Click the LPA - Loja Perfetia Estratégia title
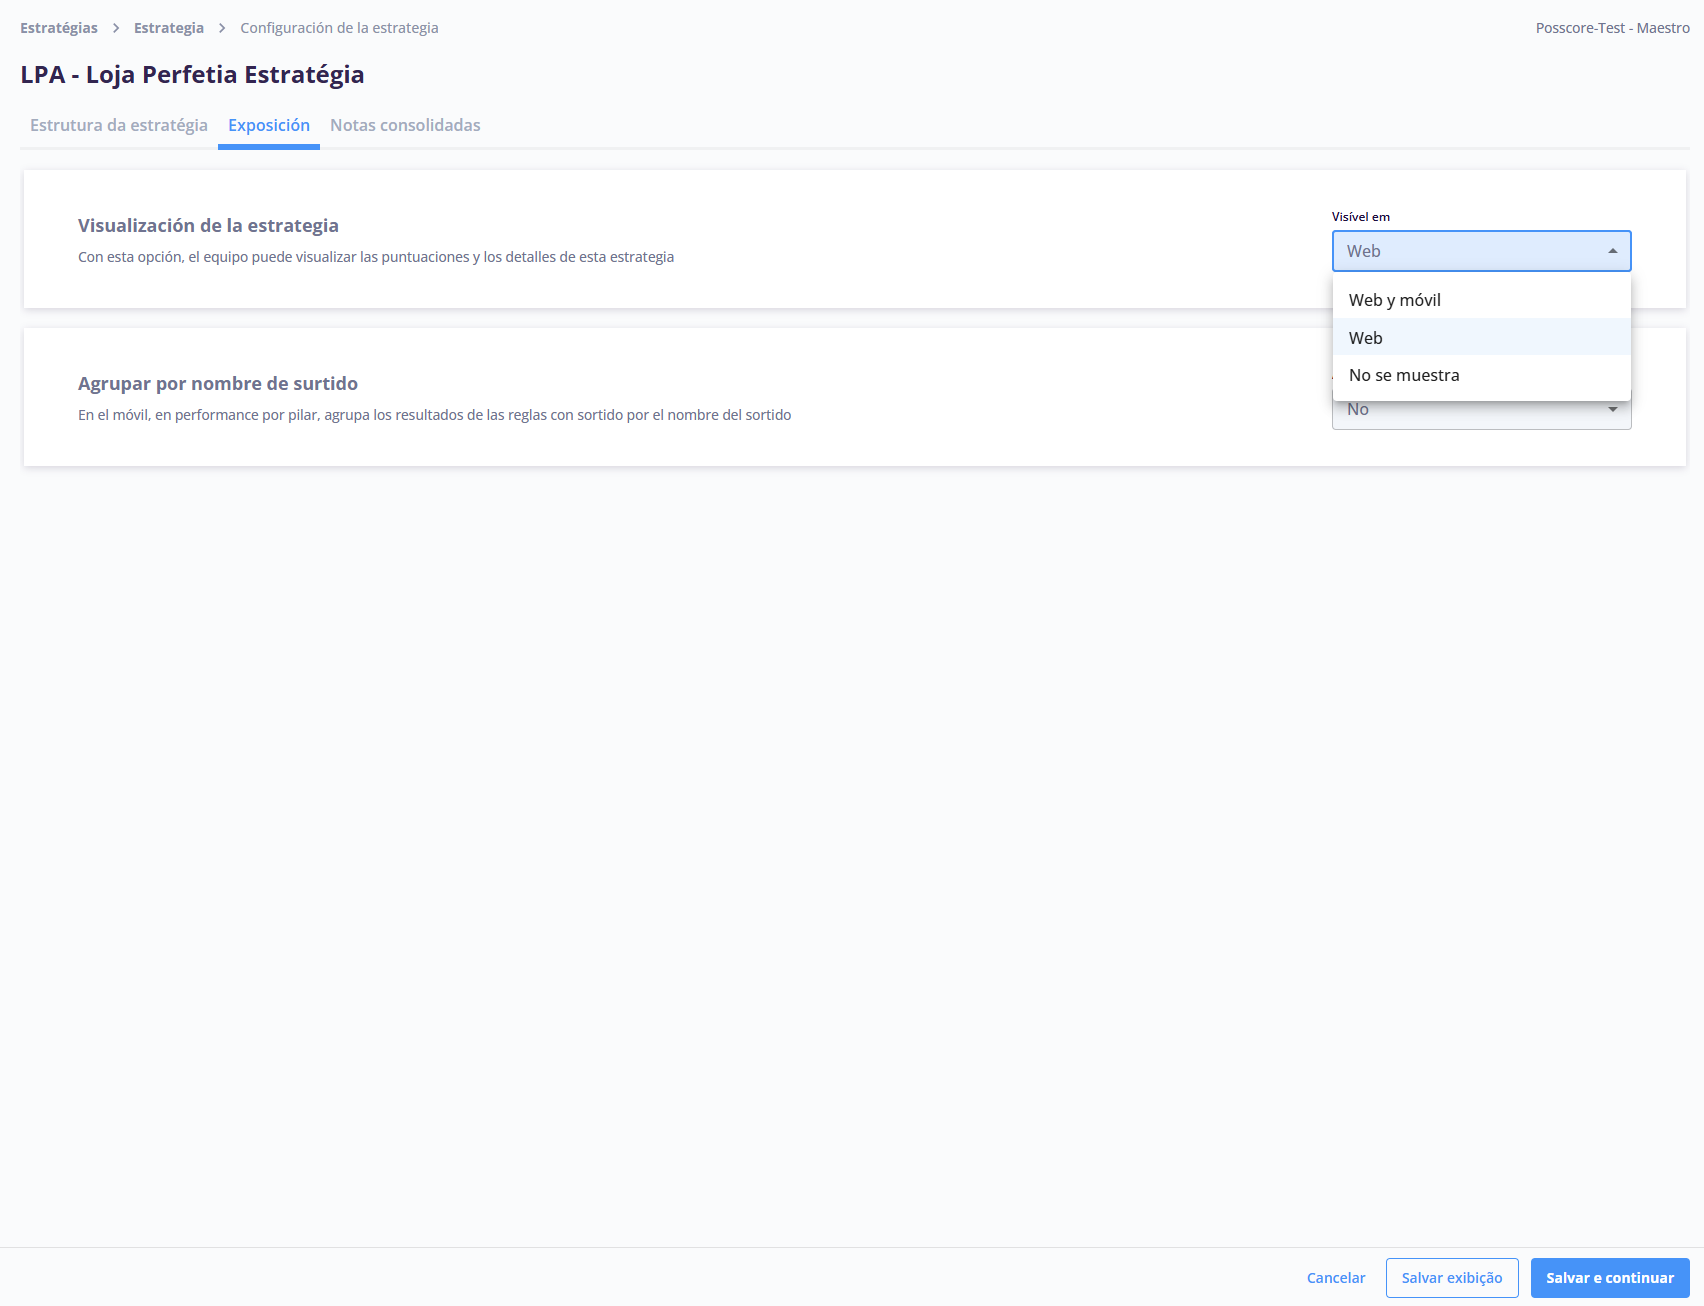The image size is (1704, 1306). pos(192,75)
